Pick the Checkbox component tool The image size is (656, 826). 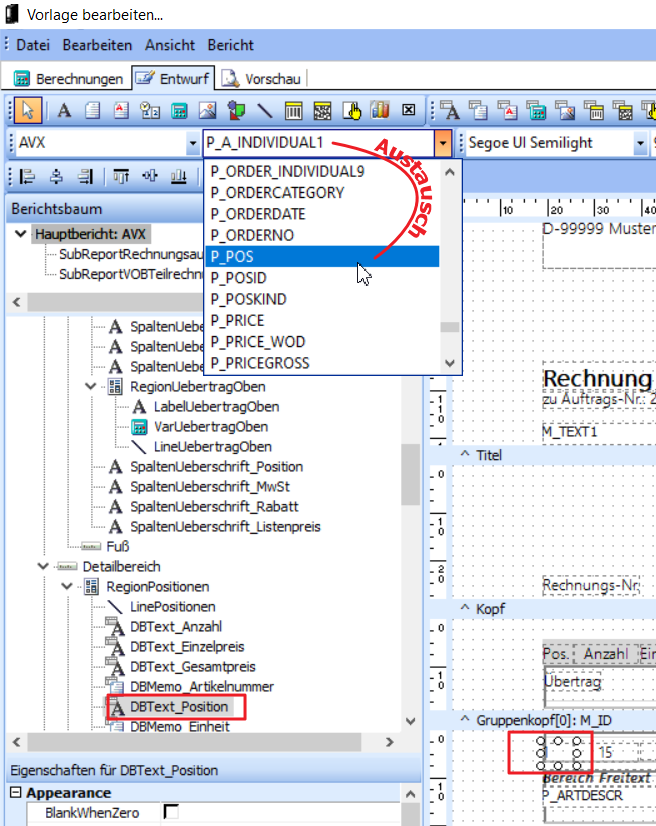point(408,110)
